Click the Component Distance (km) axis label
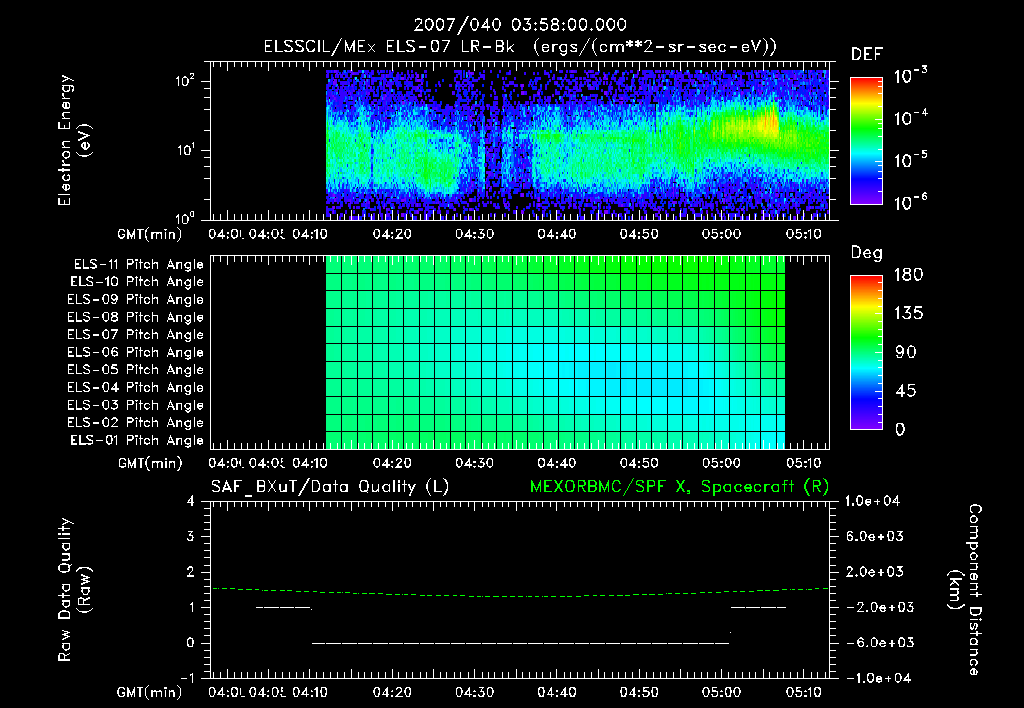1024x708 pixels. 965,590
